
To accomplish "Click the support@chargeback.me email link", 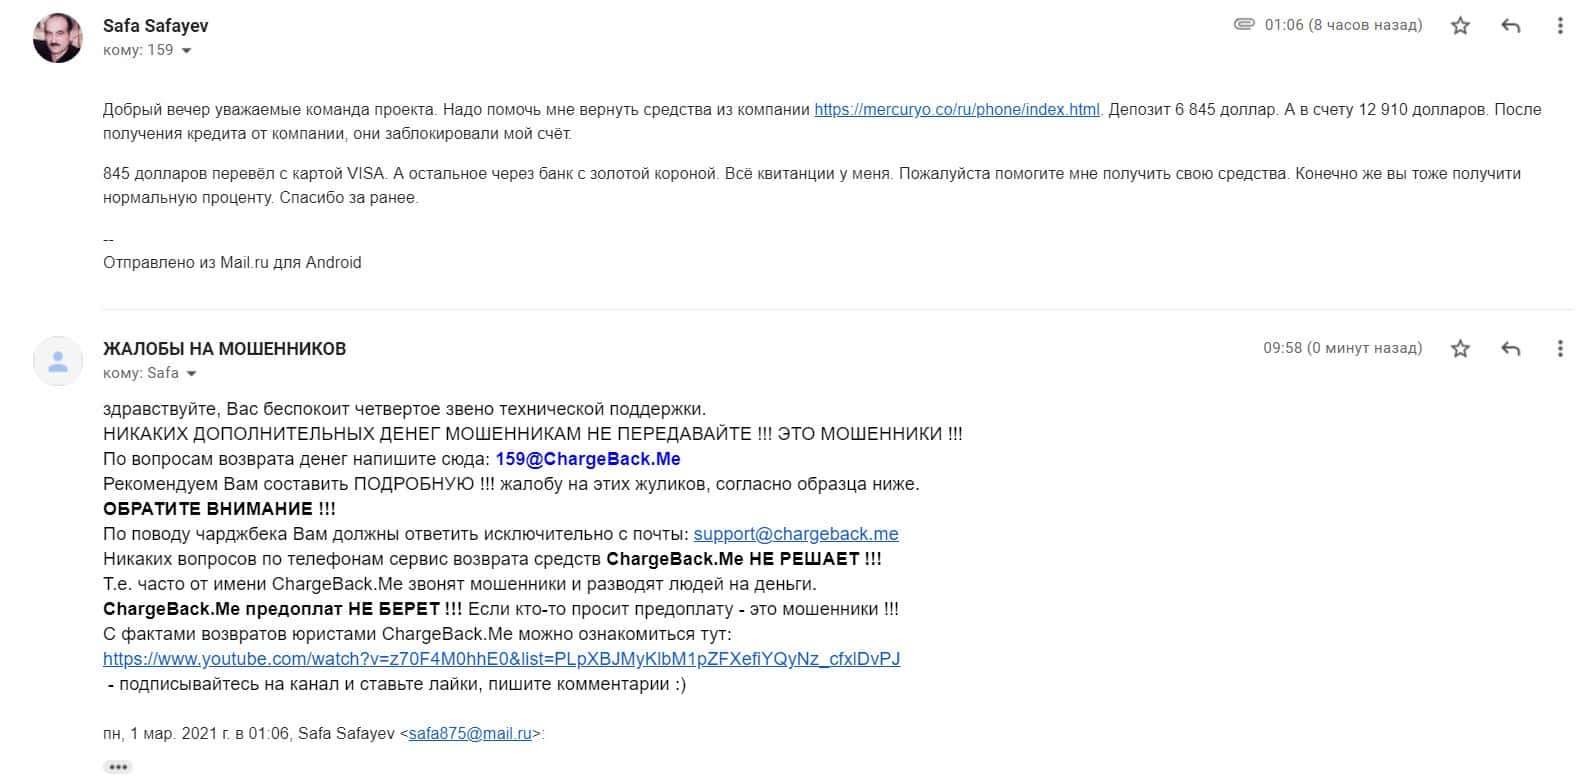I will (796, 534).
